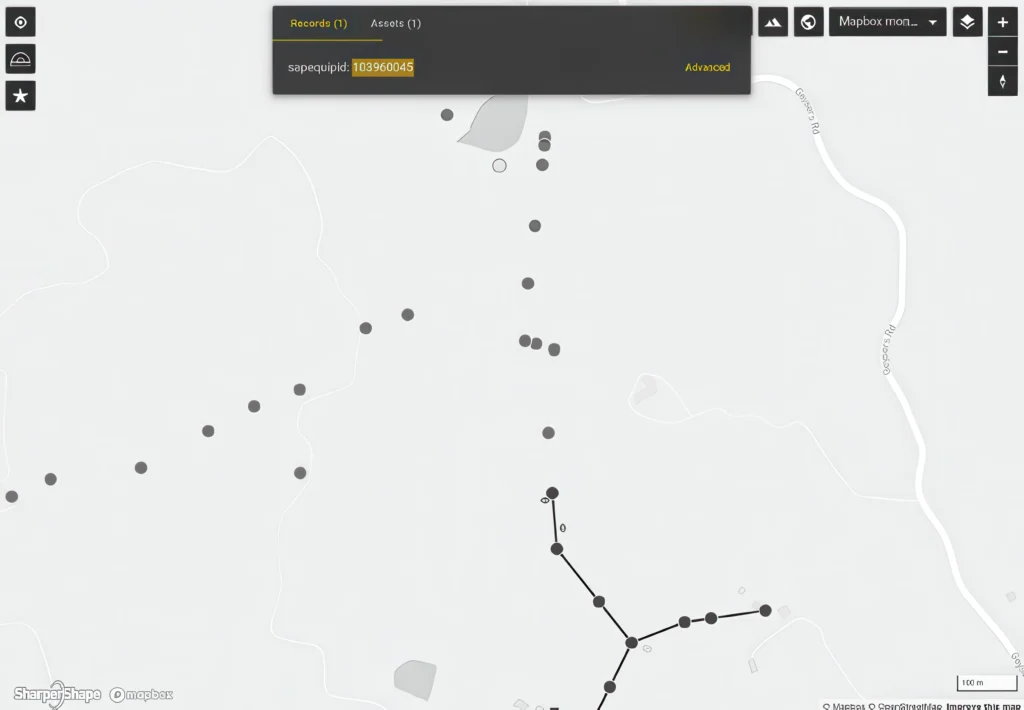Viewport: 1024px width, 710px height.
Task: Open the Mapbox basemap style dropdown
Action: (x=887, y=22)
